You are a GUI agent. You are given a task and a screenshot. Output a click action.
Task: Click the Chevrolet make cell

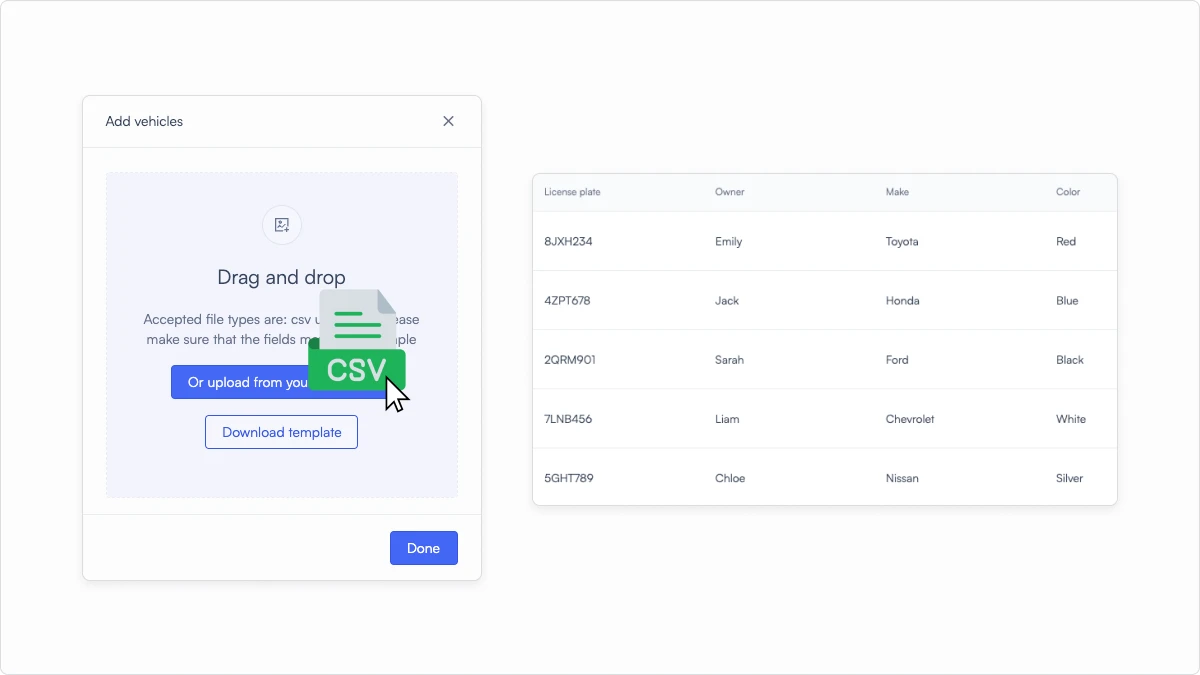pos(910,418)
